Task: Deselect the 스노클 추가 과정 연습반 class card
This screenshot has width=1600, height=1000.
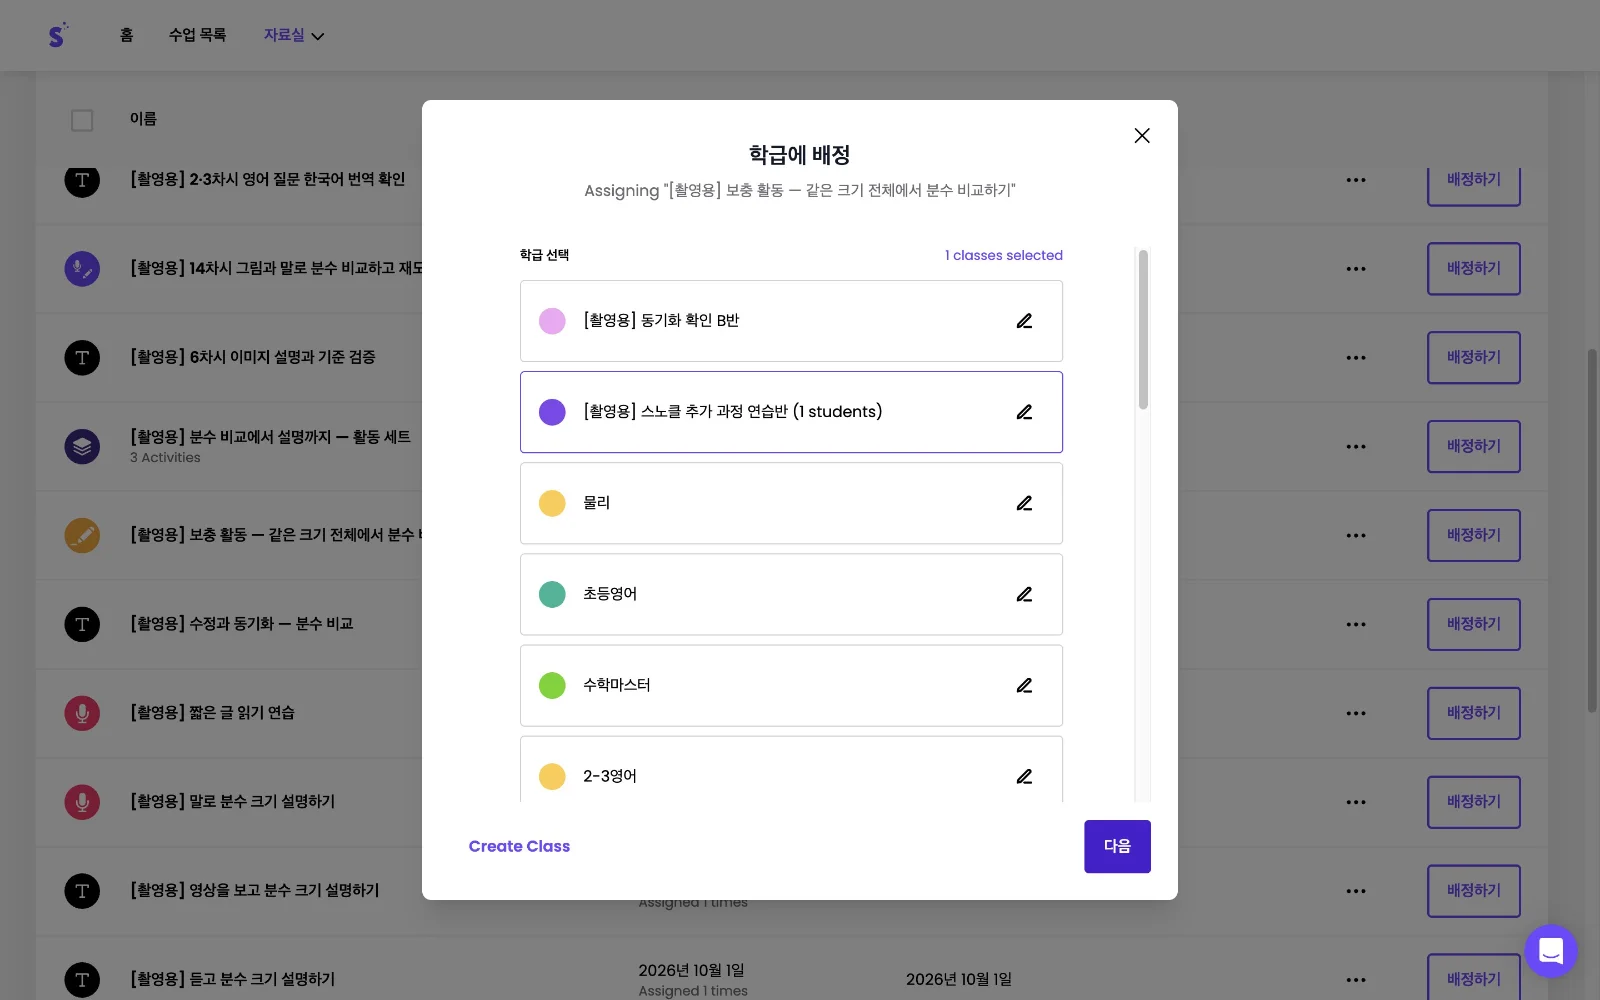Action: click(x=791, y=412)
